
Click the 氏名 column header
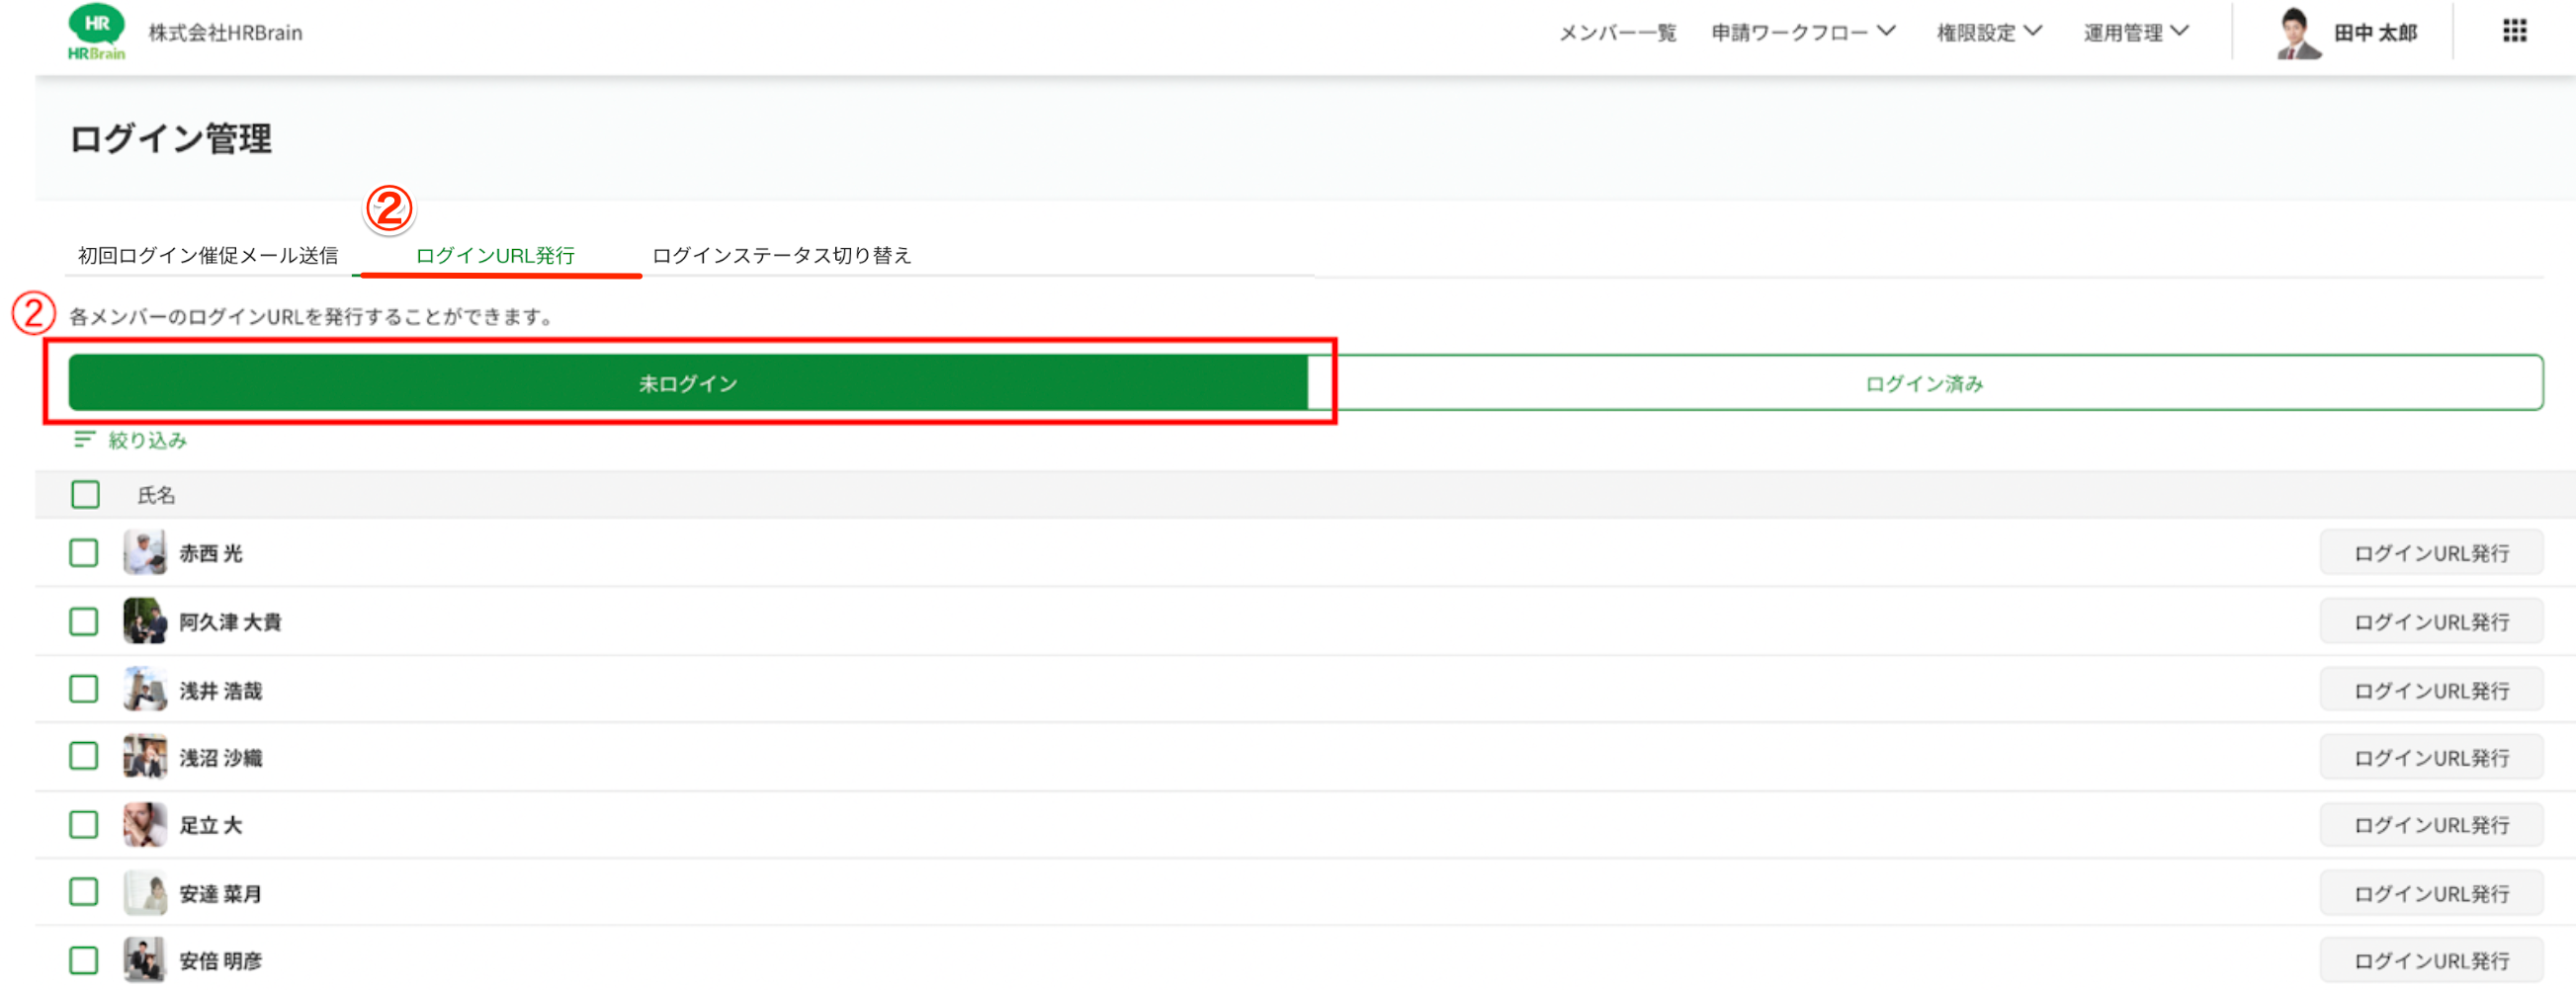point(156,495)
